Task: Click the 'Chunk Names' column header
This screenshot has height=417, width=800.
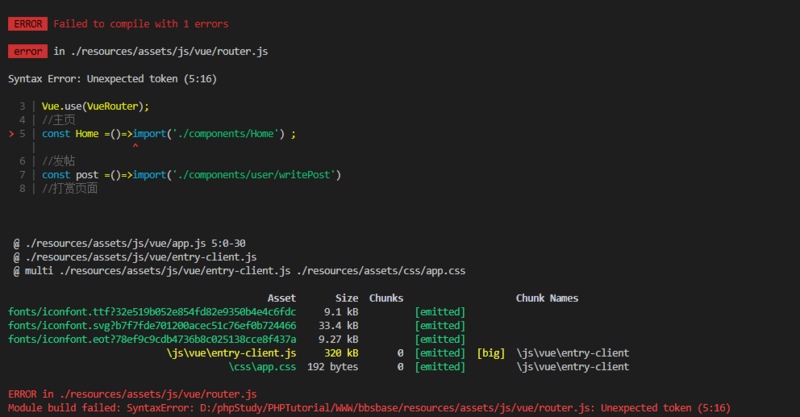Action: point(547,298)
